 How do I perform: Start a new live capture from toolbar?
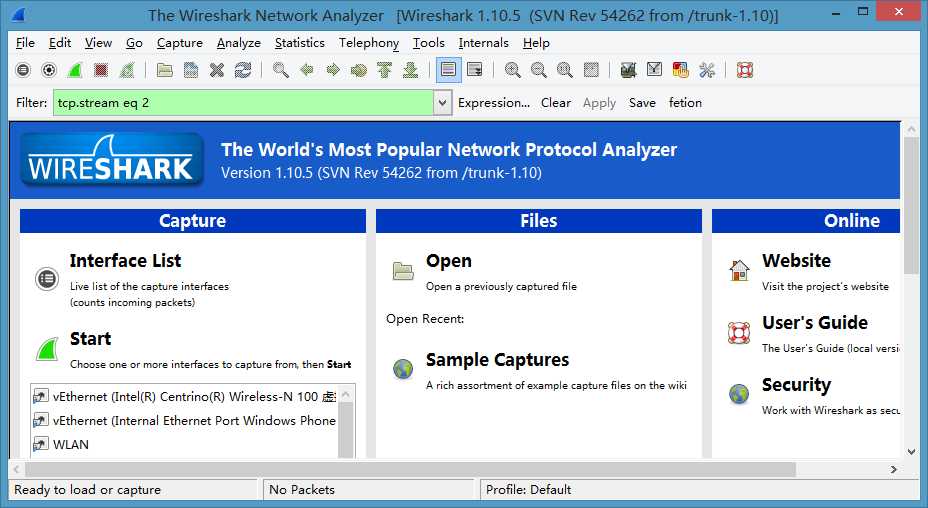[x=75, y=70]
